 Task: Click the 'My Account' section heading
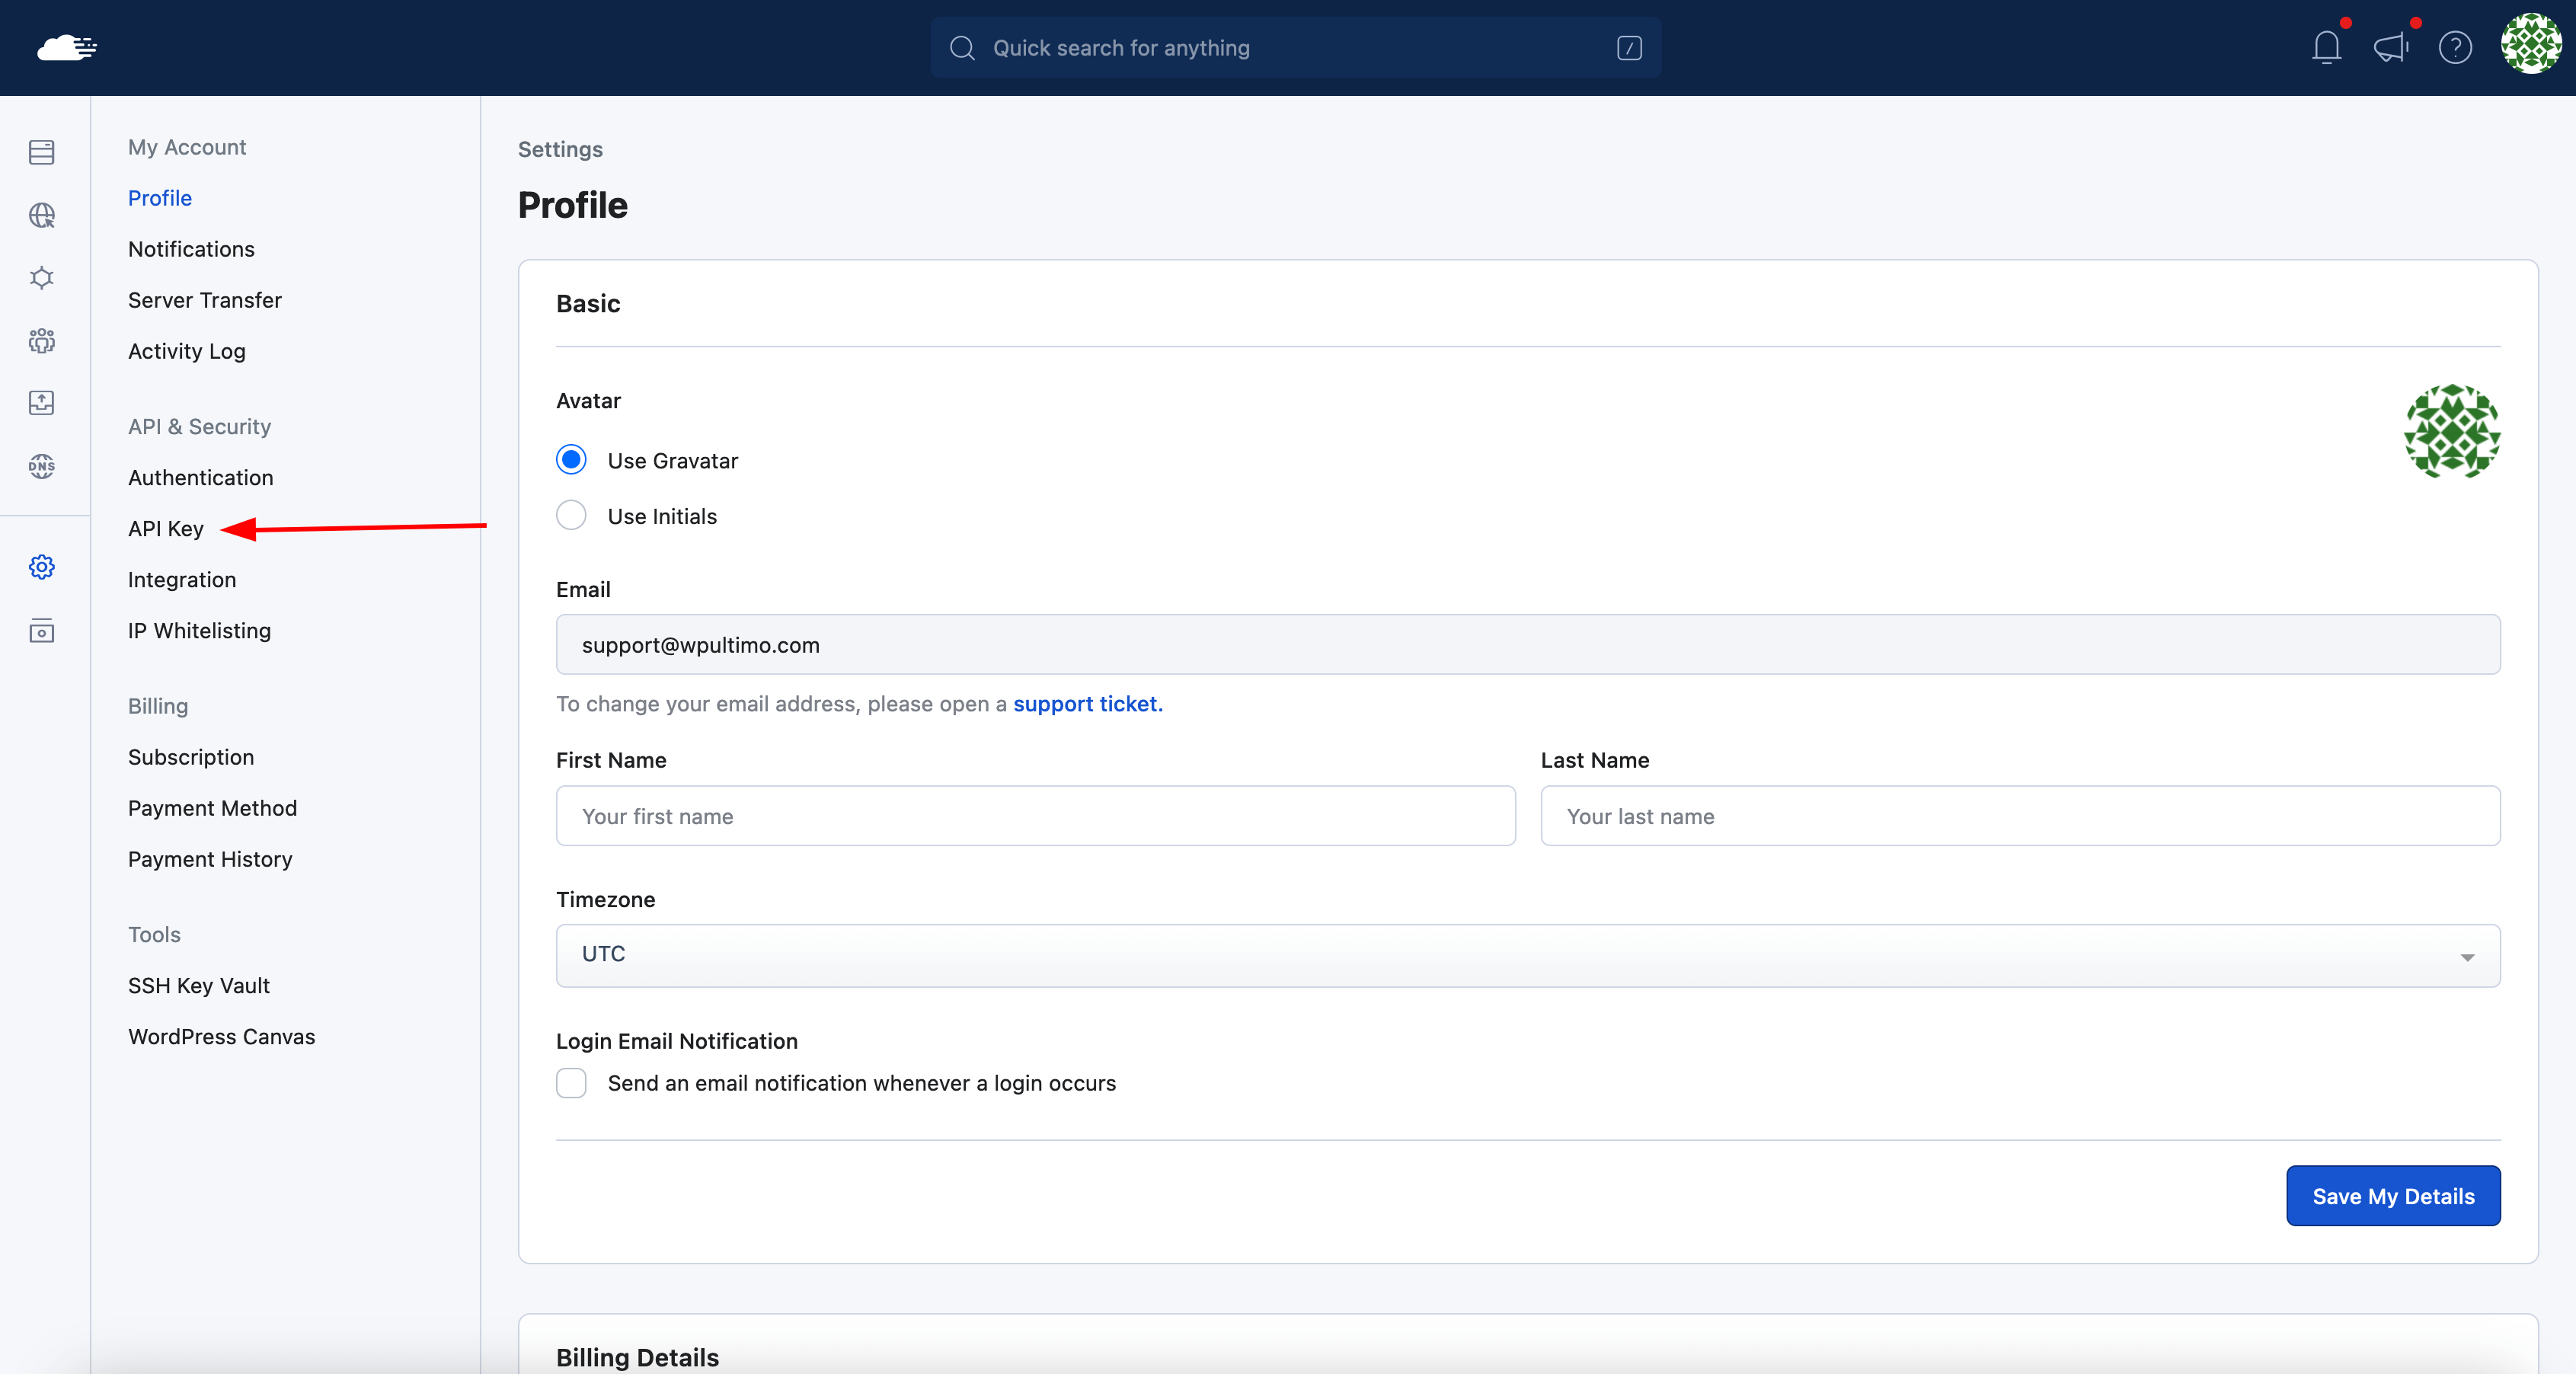point(187,147)
